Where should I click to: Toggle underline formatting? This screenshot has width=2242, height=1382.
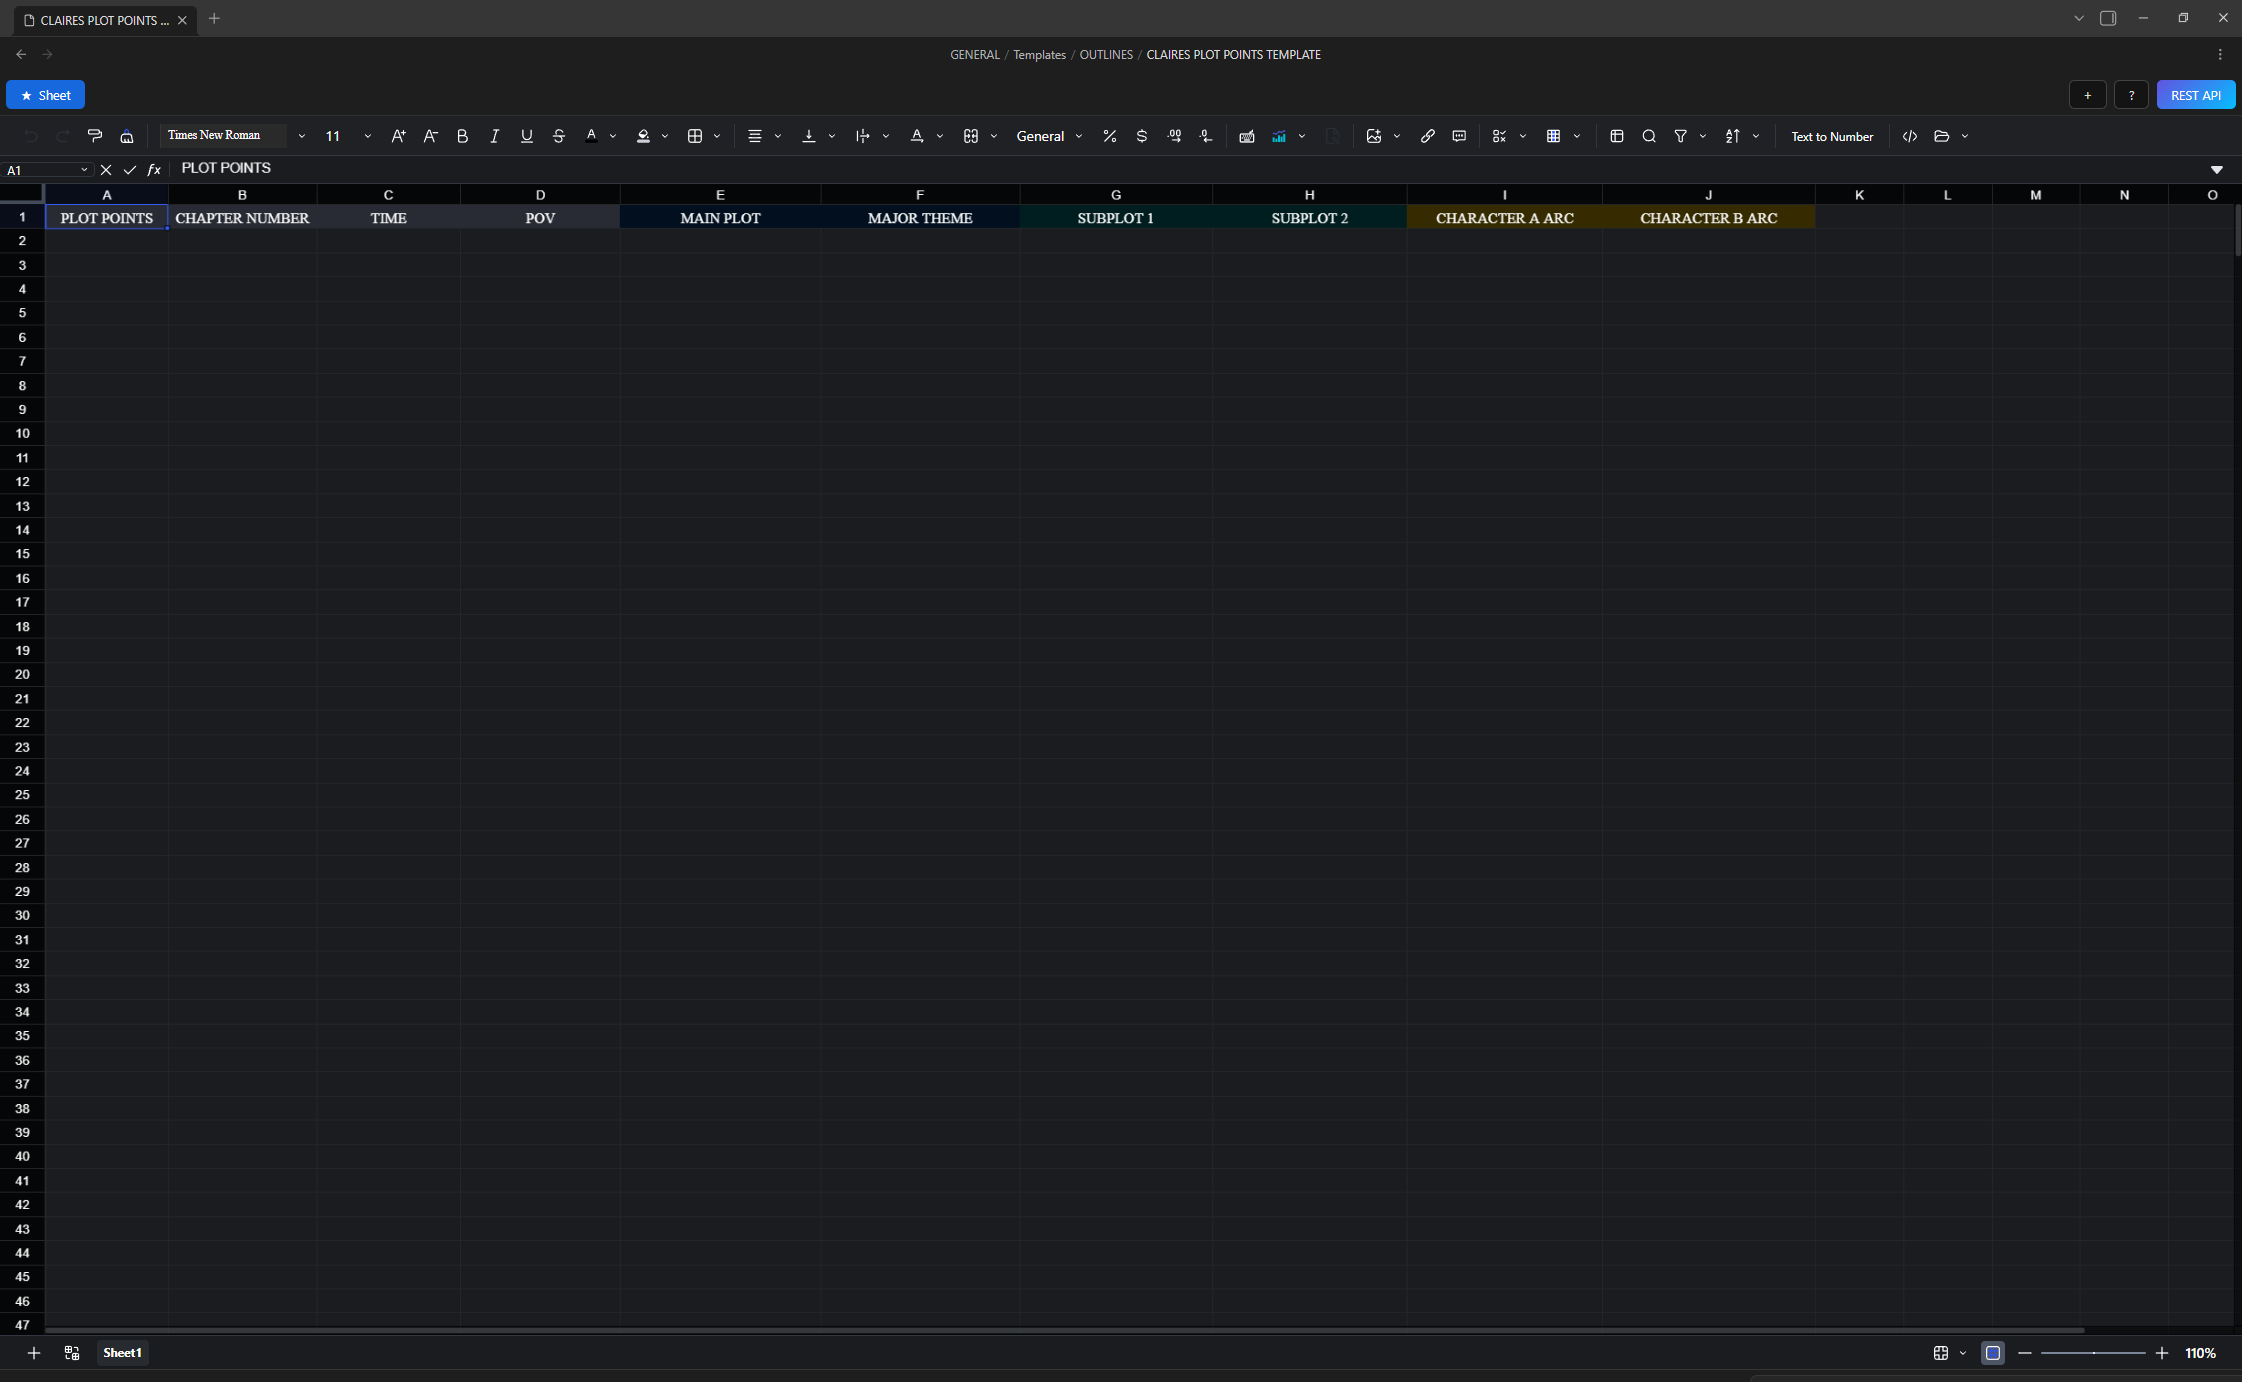(526, 136)
